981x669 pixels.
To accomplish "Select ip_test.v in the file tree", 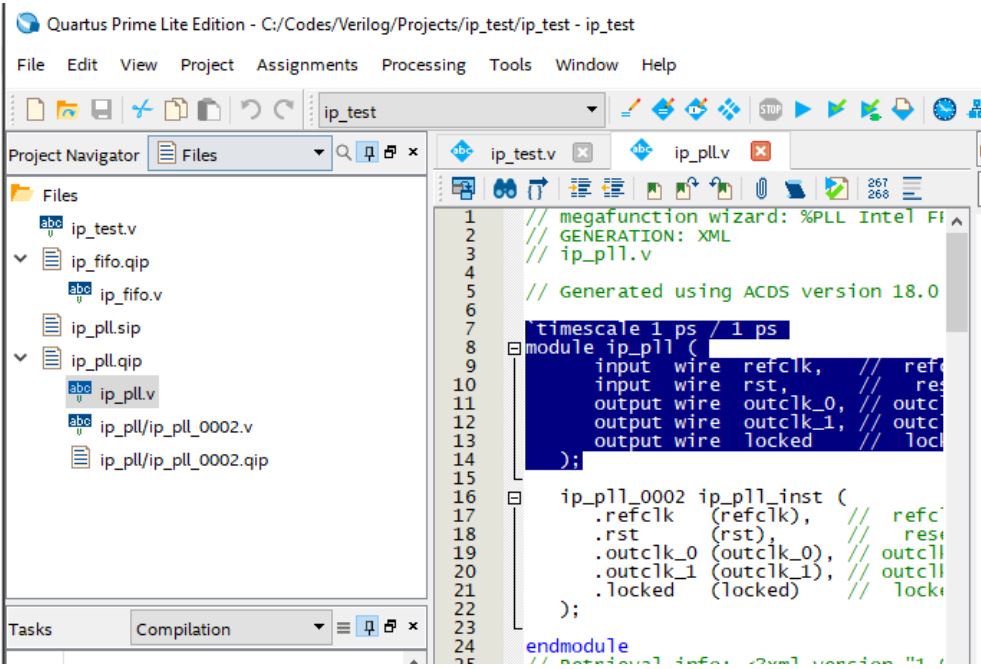I will coord(103,229).
